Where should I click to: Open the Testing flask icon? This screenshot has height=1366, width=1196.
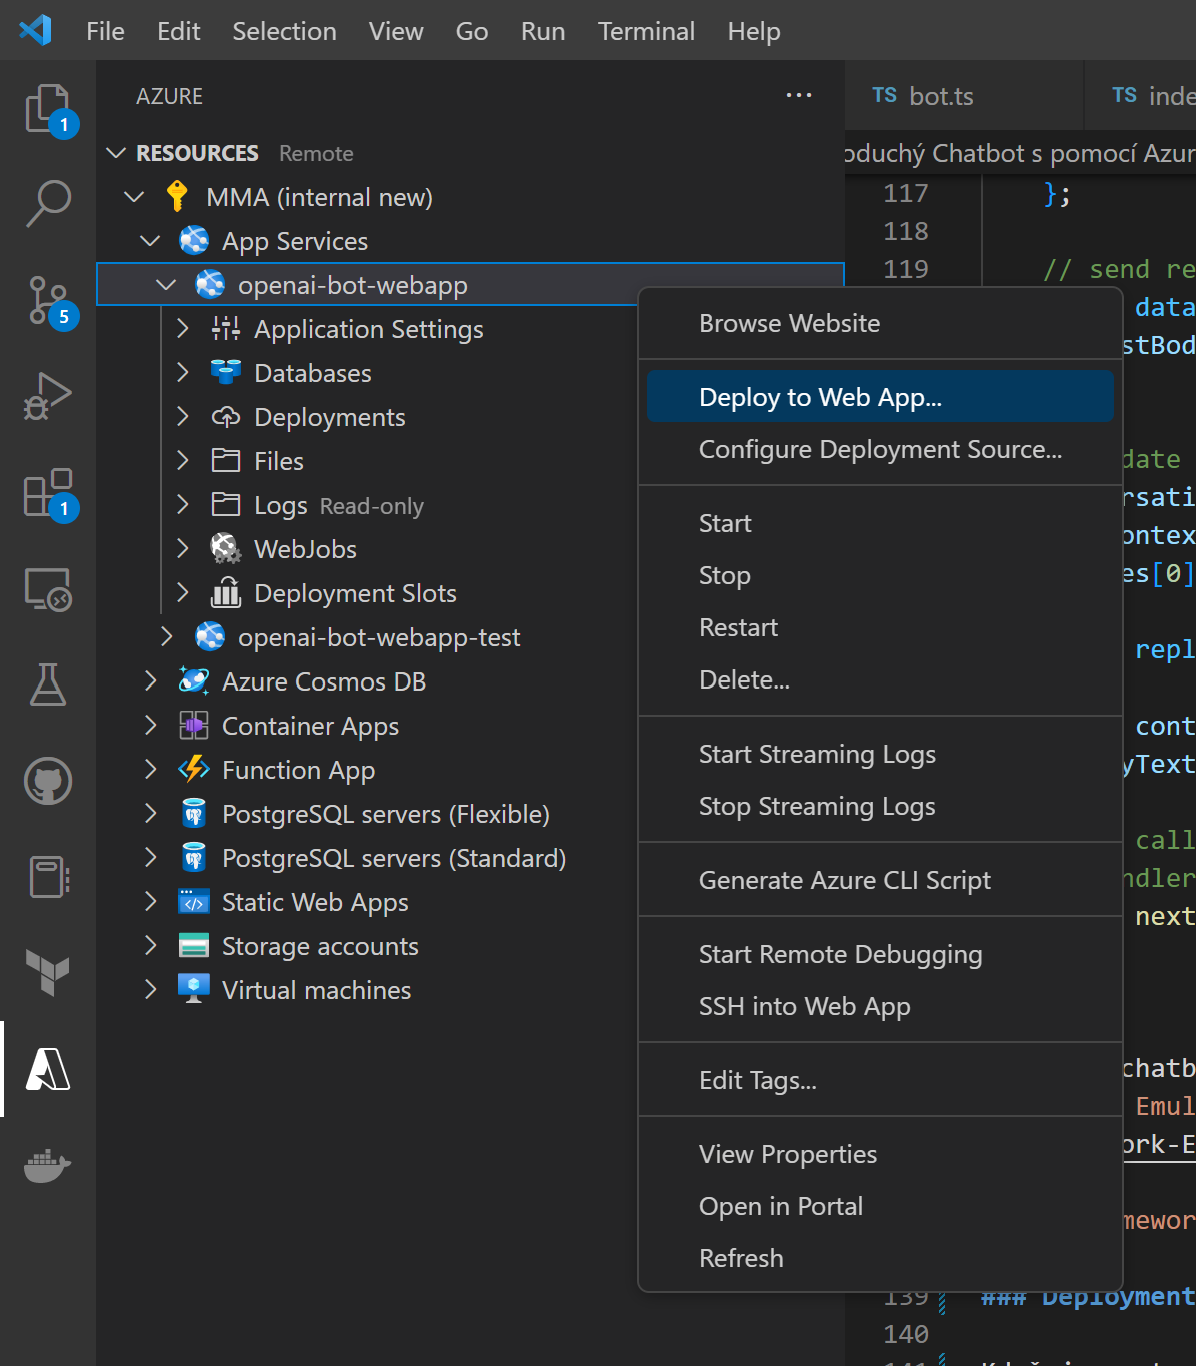point(47,684)
